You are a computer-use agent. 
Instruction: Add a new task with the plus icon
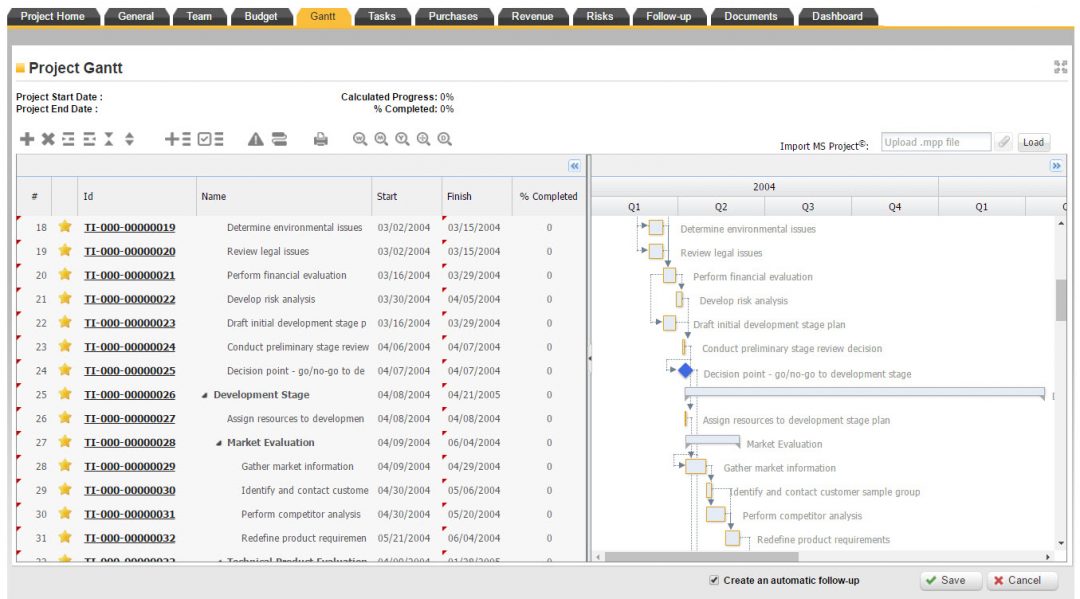coord(26,138)
